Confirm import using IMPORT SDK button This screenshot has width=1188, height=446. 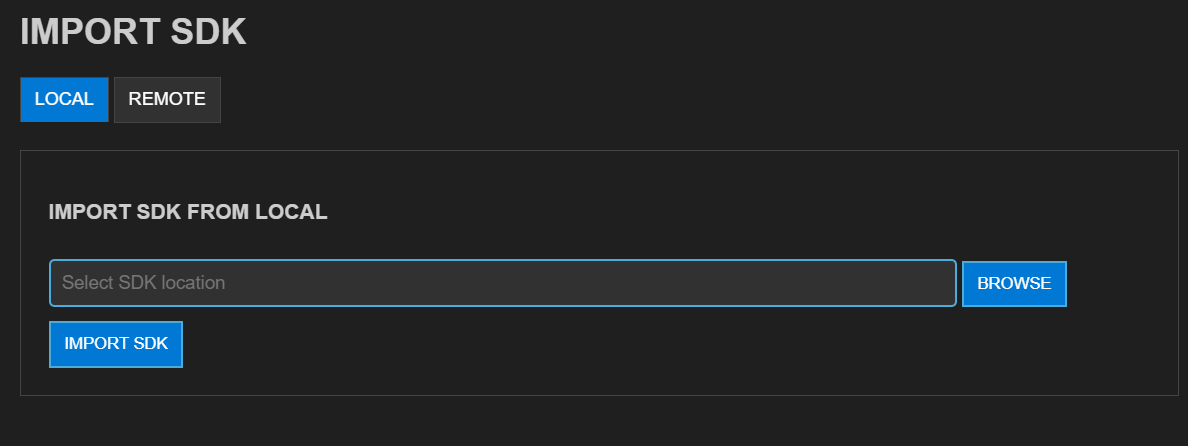[x=116, y=344]
